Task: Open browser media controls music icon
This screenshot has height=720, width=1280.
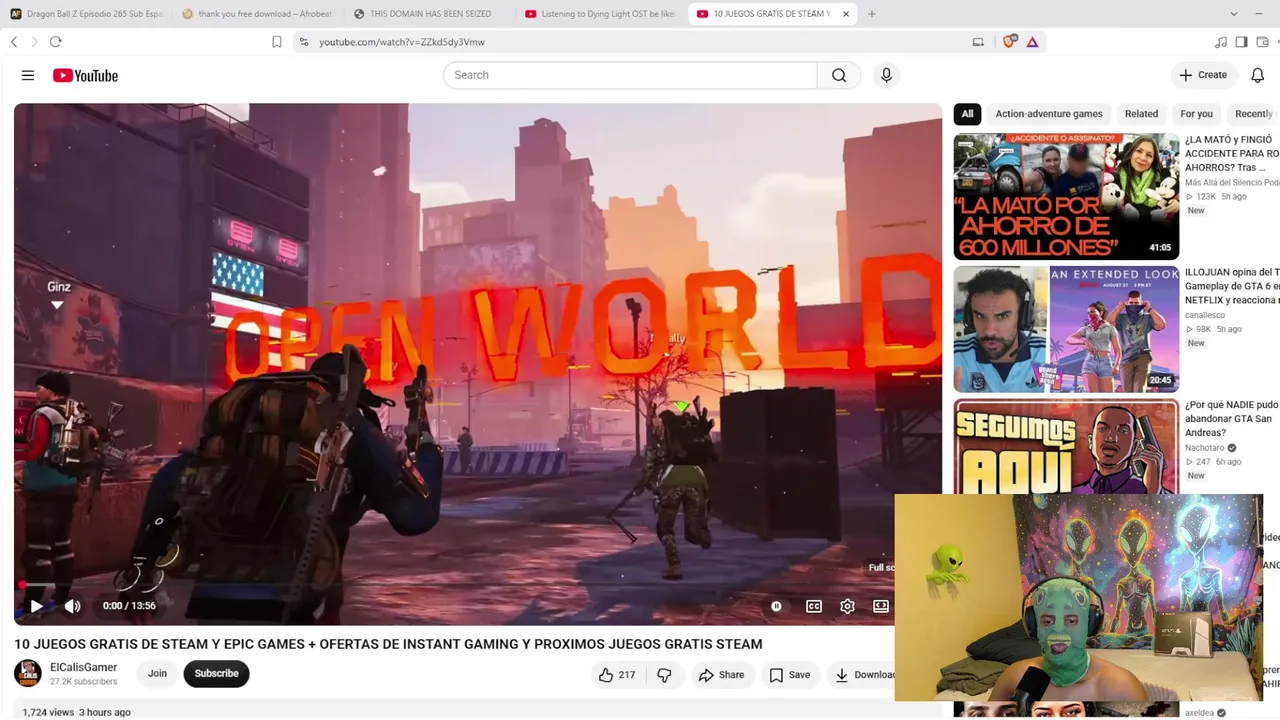Action: (1221, 42)
